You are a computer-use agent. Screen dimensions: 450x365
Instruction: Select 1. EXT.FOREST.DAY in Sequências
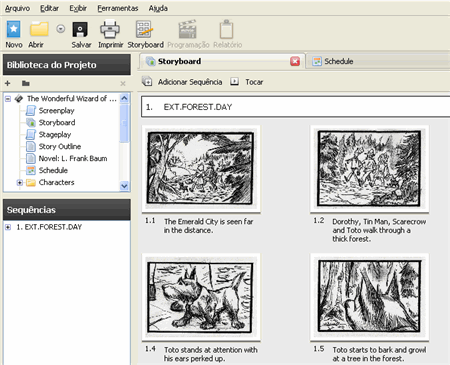pos(49,227)
